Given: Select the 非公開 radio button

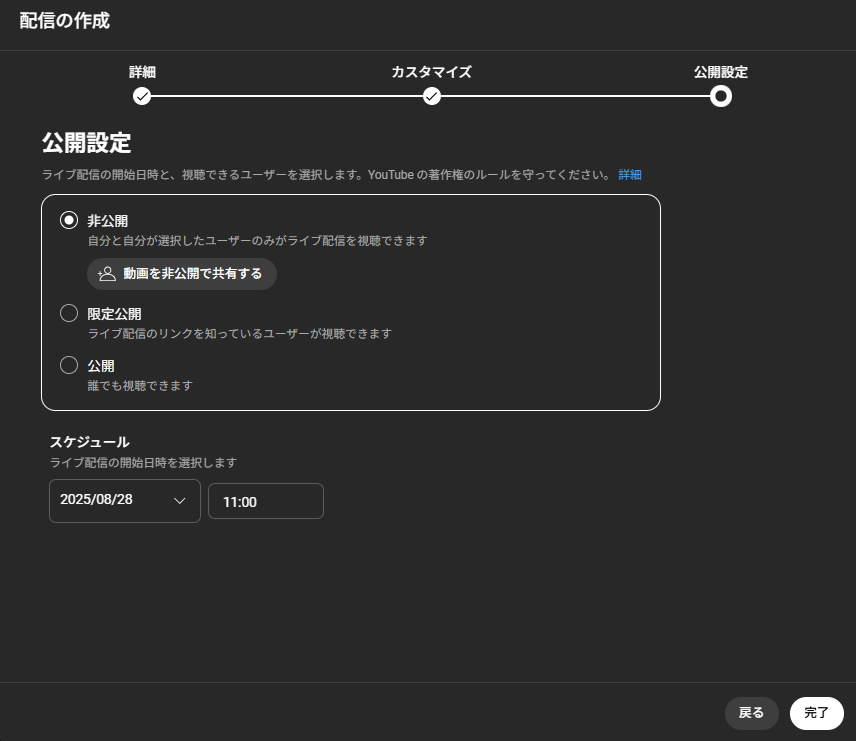Looking at the screenshot, I should click(x=69, y=221).
